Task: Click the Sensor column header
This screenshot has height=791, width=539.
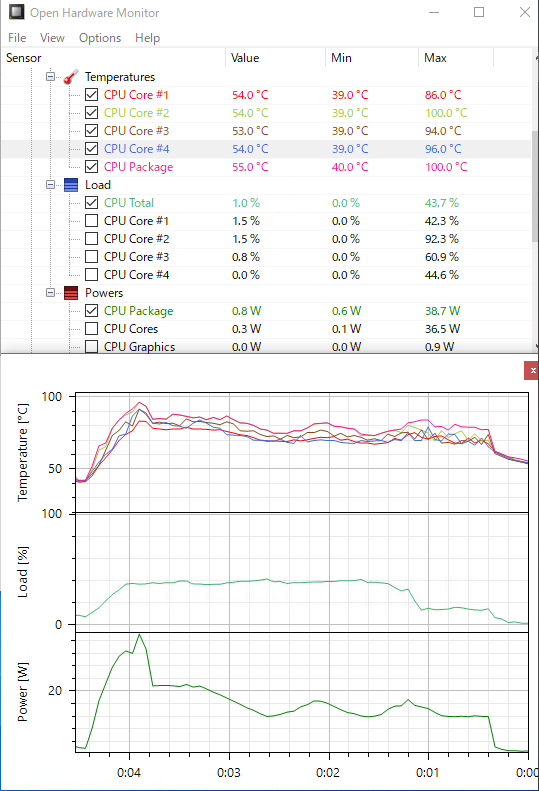Action: tap(114, 58)
